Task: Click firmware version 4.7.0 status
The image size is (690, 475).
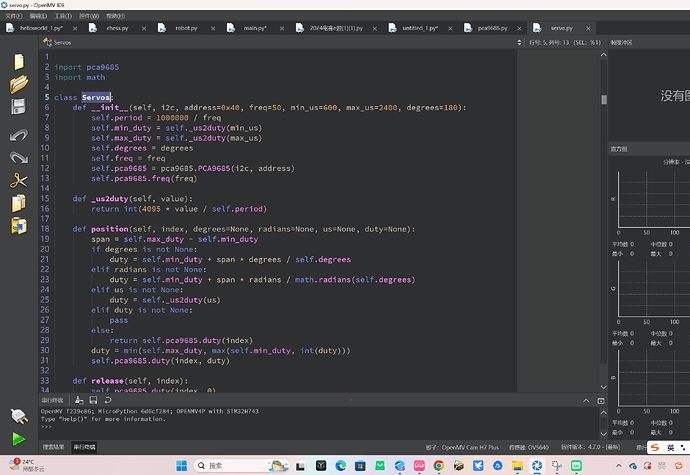Action: coord(591,447)
